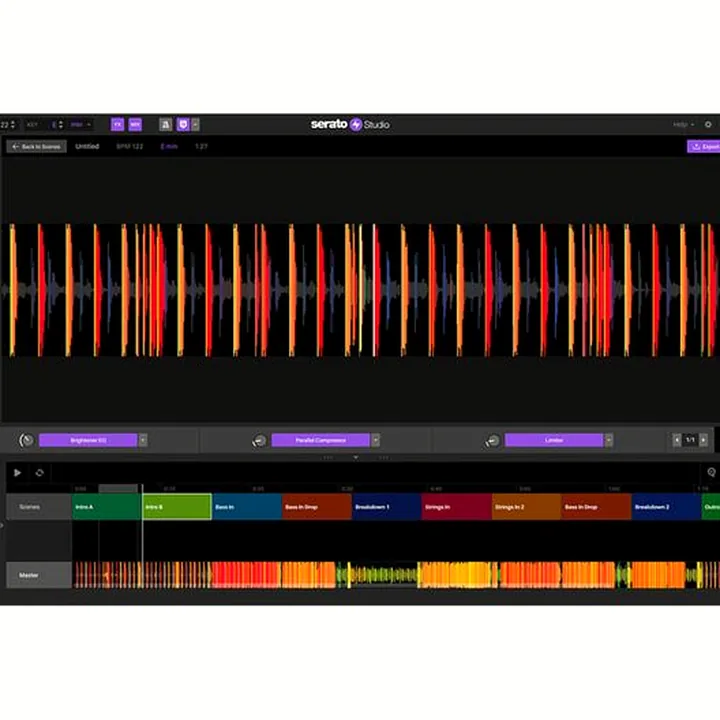The image size is (720, 720).
Task: Adjust the Limiter effect knob
Action: click(492, 441)
